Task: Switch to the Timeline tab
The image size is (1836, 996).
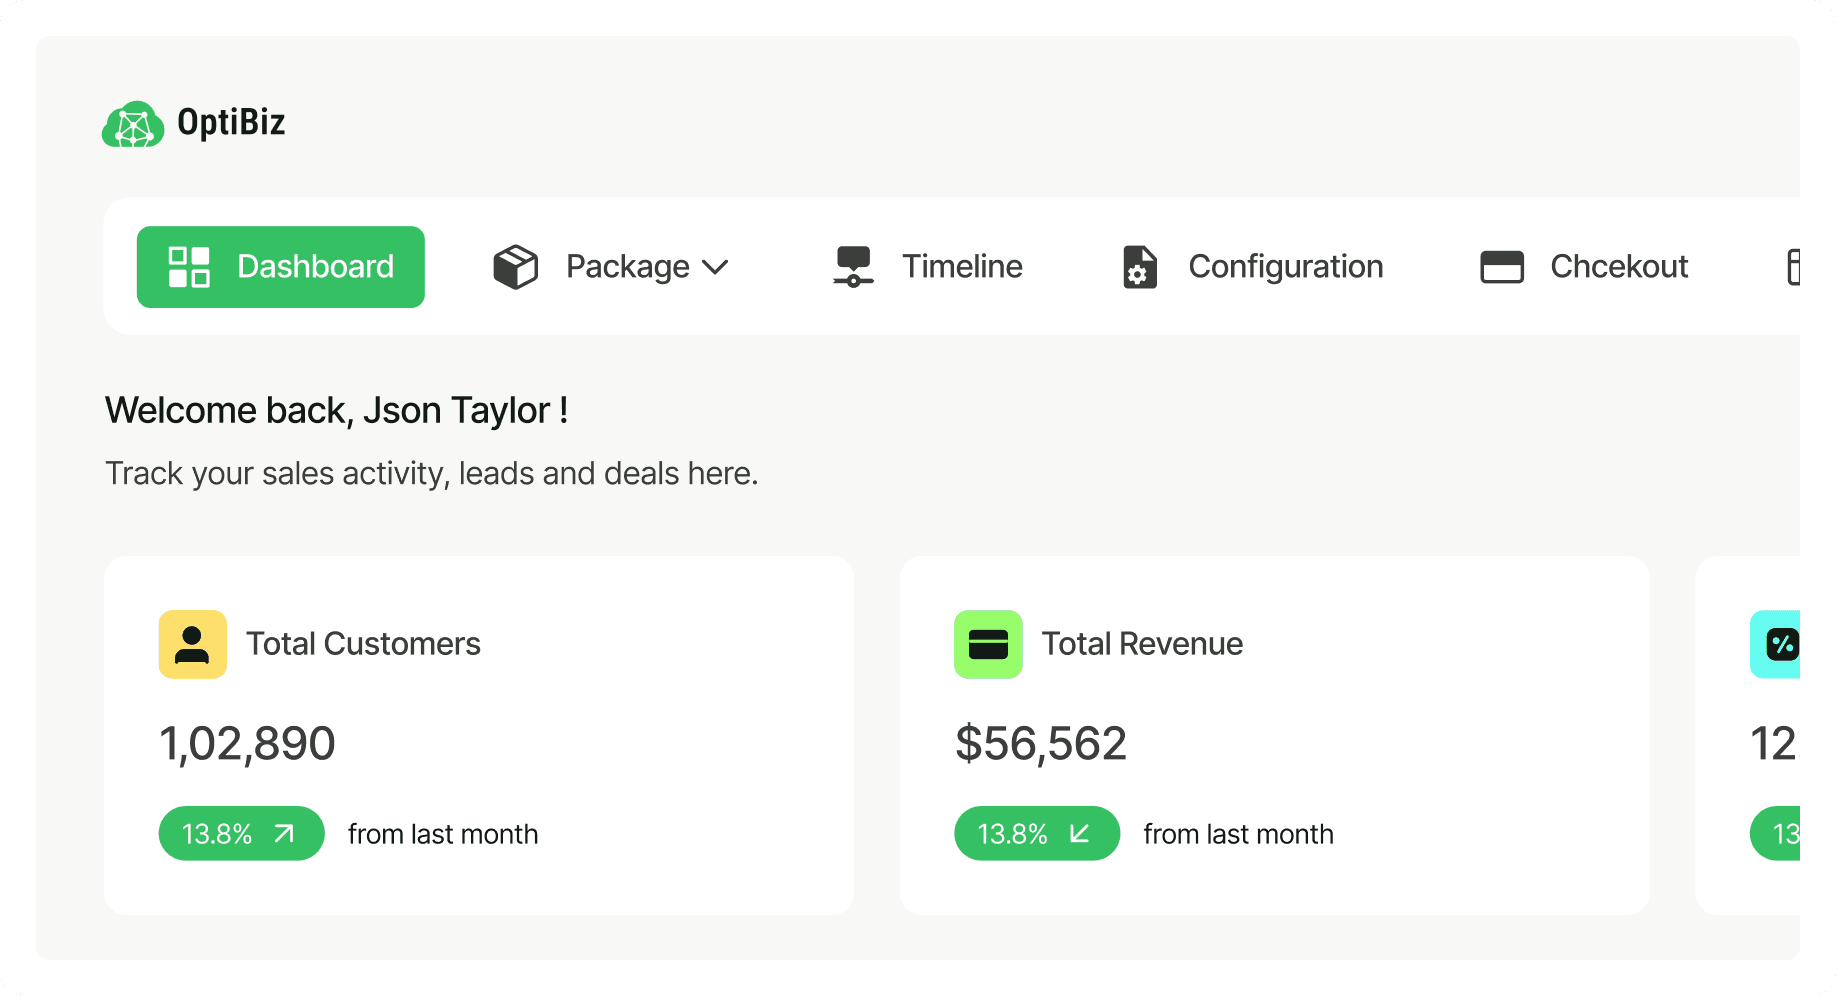Action: [962, 267]
